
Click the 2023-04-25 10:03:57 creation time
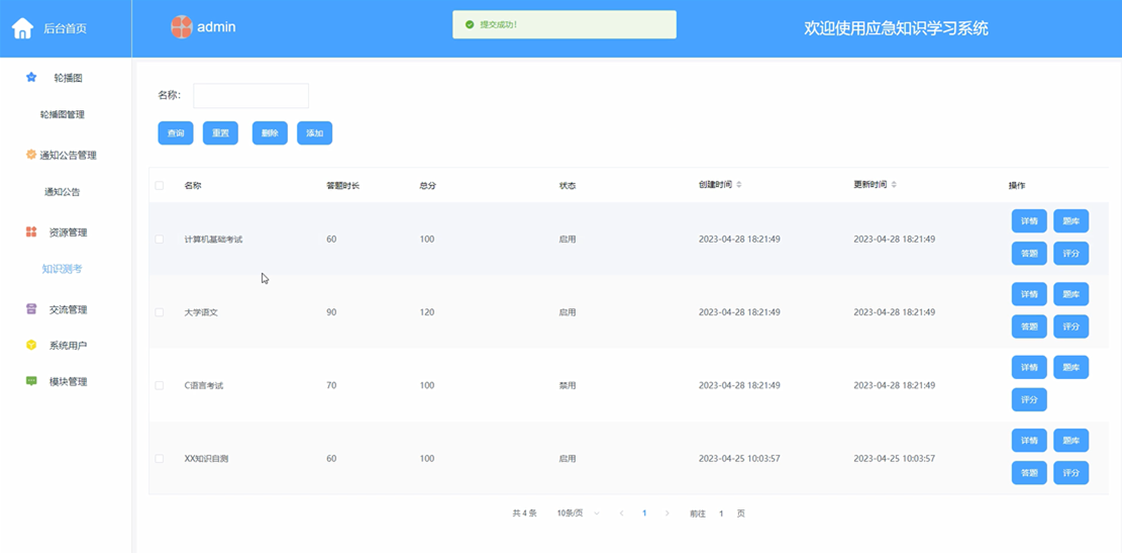(739, 458)
